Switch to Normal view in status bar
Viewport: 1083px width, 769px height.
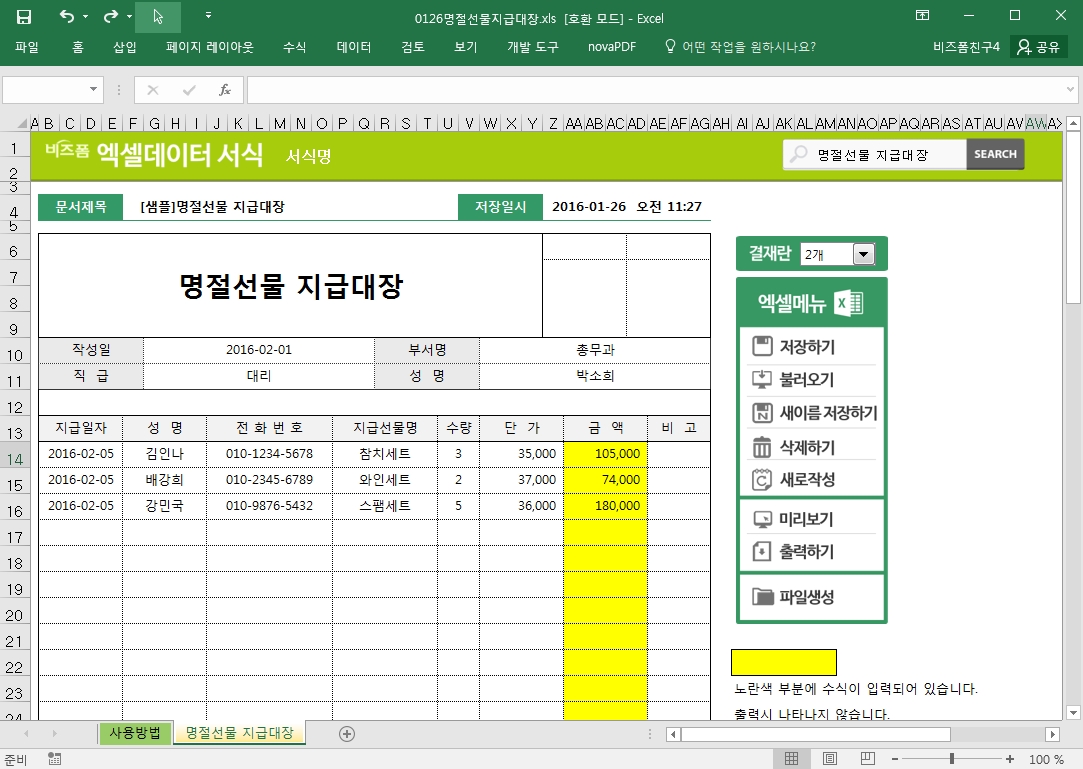coord(791,759)
